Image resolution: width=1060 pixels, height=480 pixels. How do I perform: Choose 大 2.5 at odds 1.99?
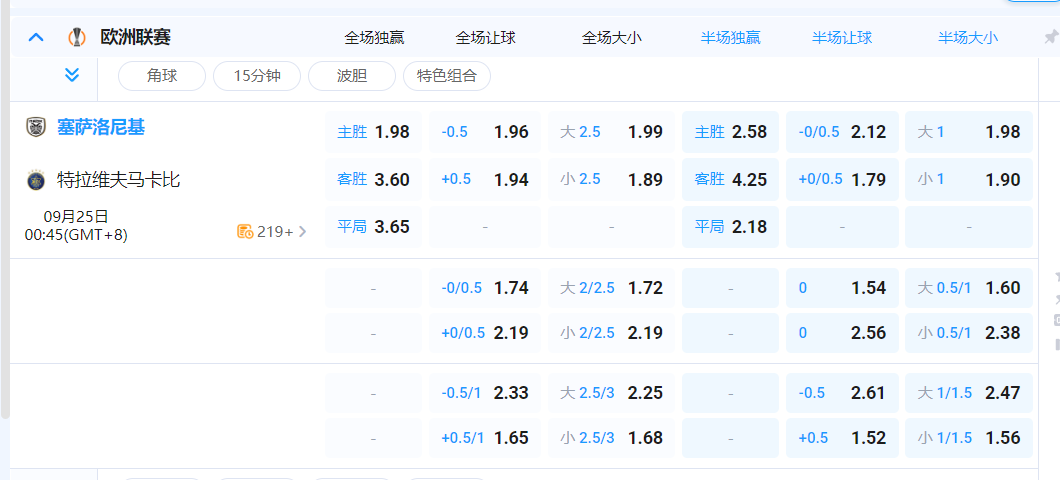point(610,132)
